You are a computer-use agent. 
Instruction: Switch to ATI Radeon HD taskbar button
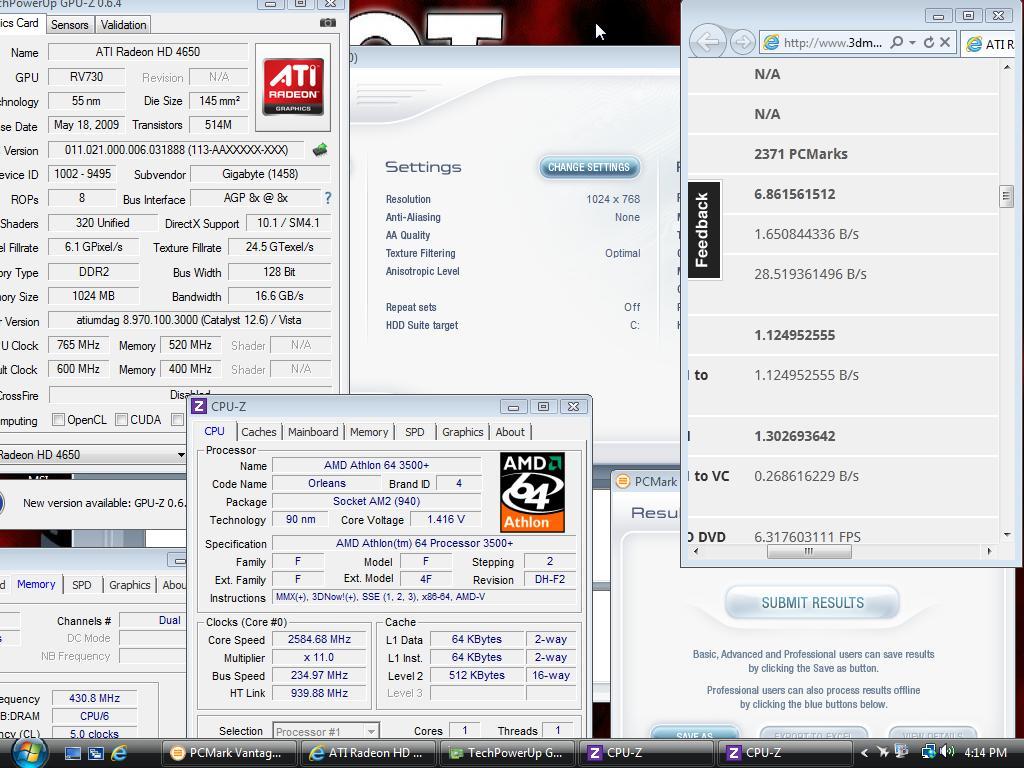coord(366,753)
